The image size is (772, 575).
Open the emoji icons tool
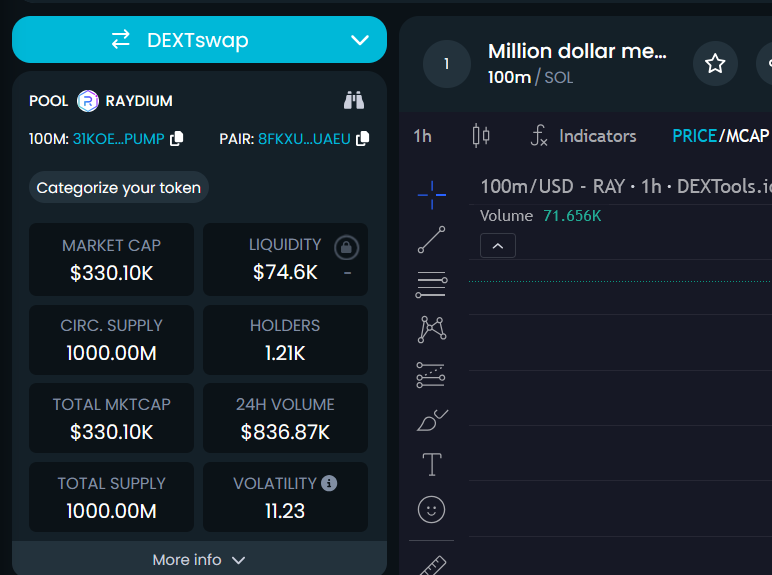point(431,509)
